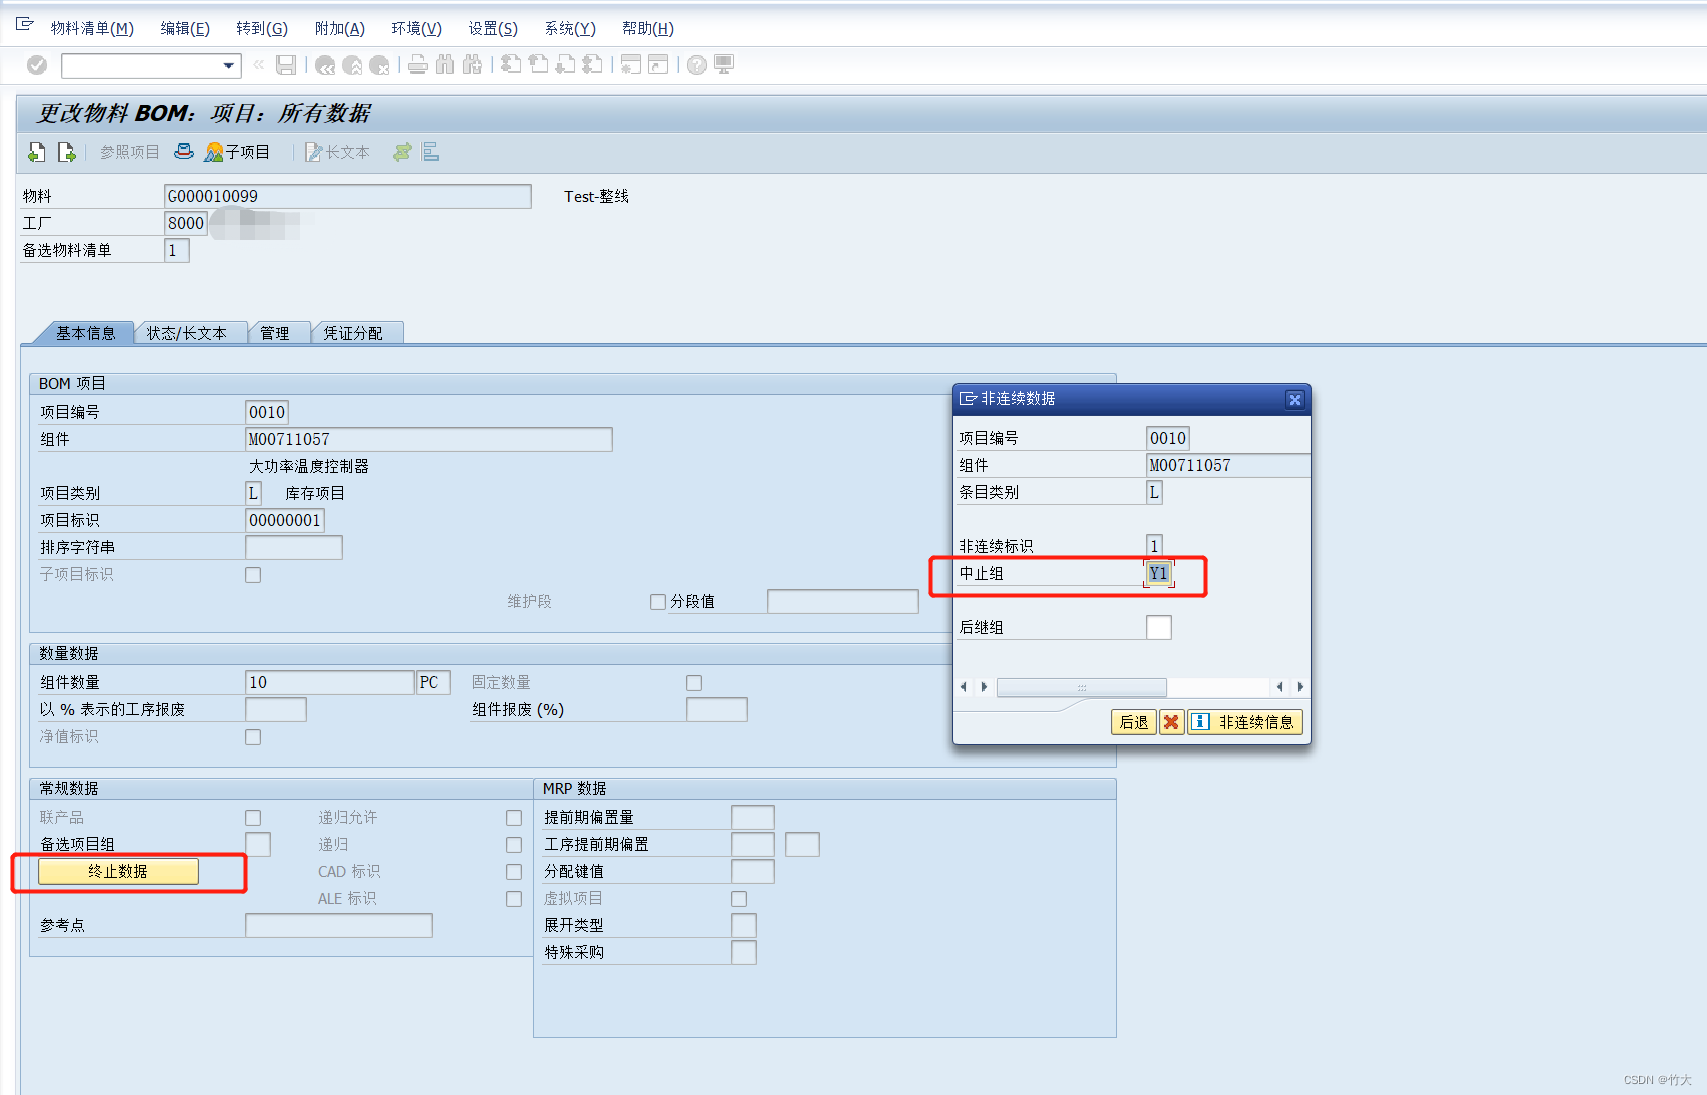The width and height of the screenshot is (1707, 1095).
Task: Click the dialog's far-right scroll right arrow
Action: (x=1300, y=687)
